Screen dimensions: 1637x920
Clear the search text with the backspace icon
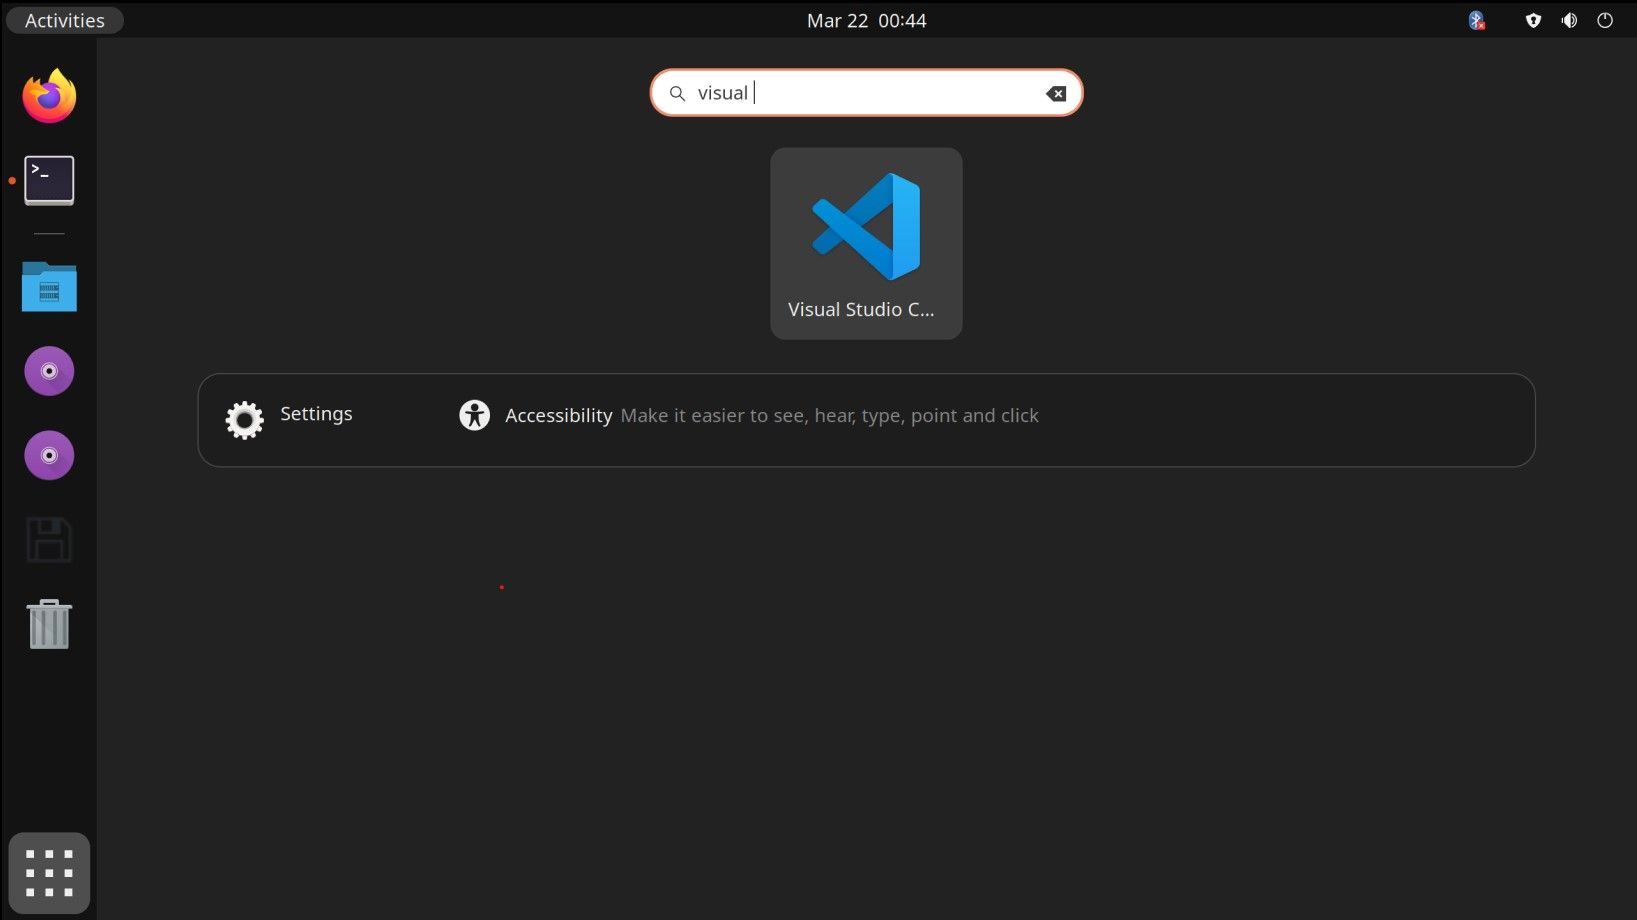click(1055, 93)
